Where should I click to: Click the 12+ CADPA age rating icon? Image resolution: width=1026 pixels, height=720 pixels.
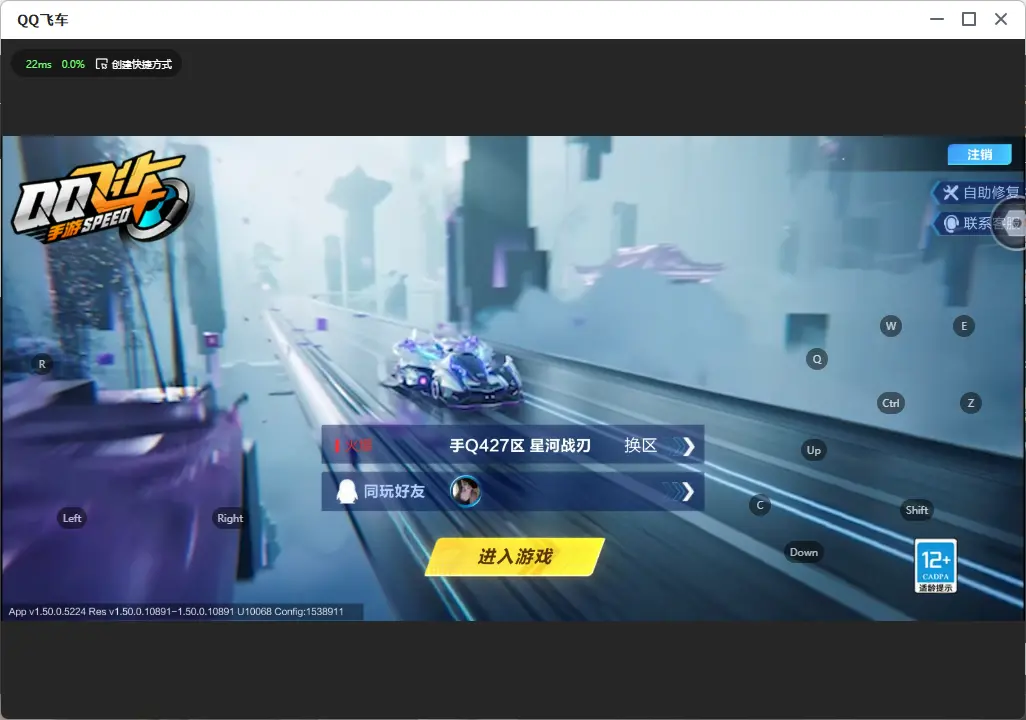936,566
